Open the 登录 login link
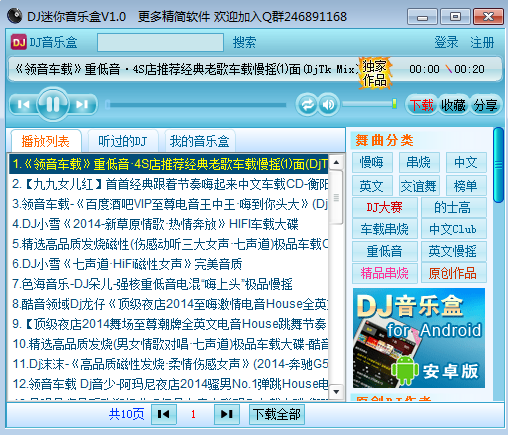This screenshot has height=435, width=508. click(x=446, y=42)
